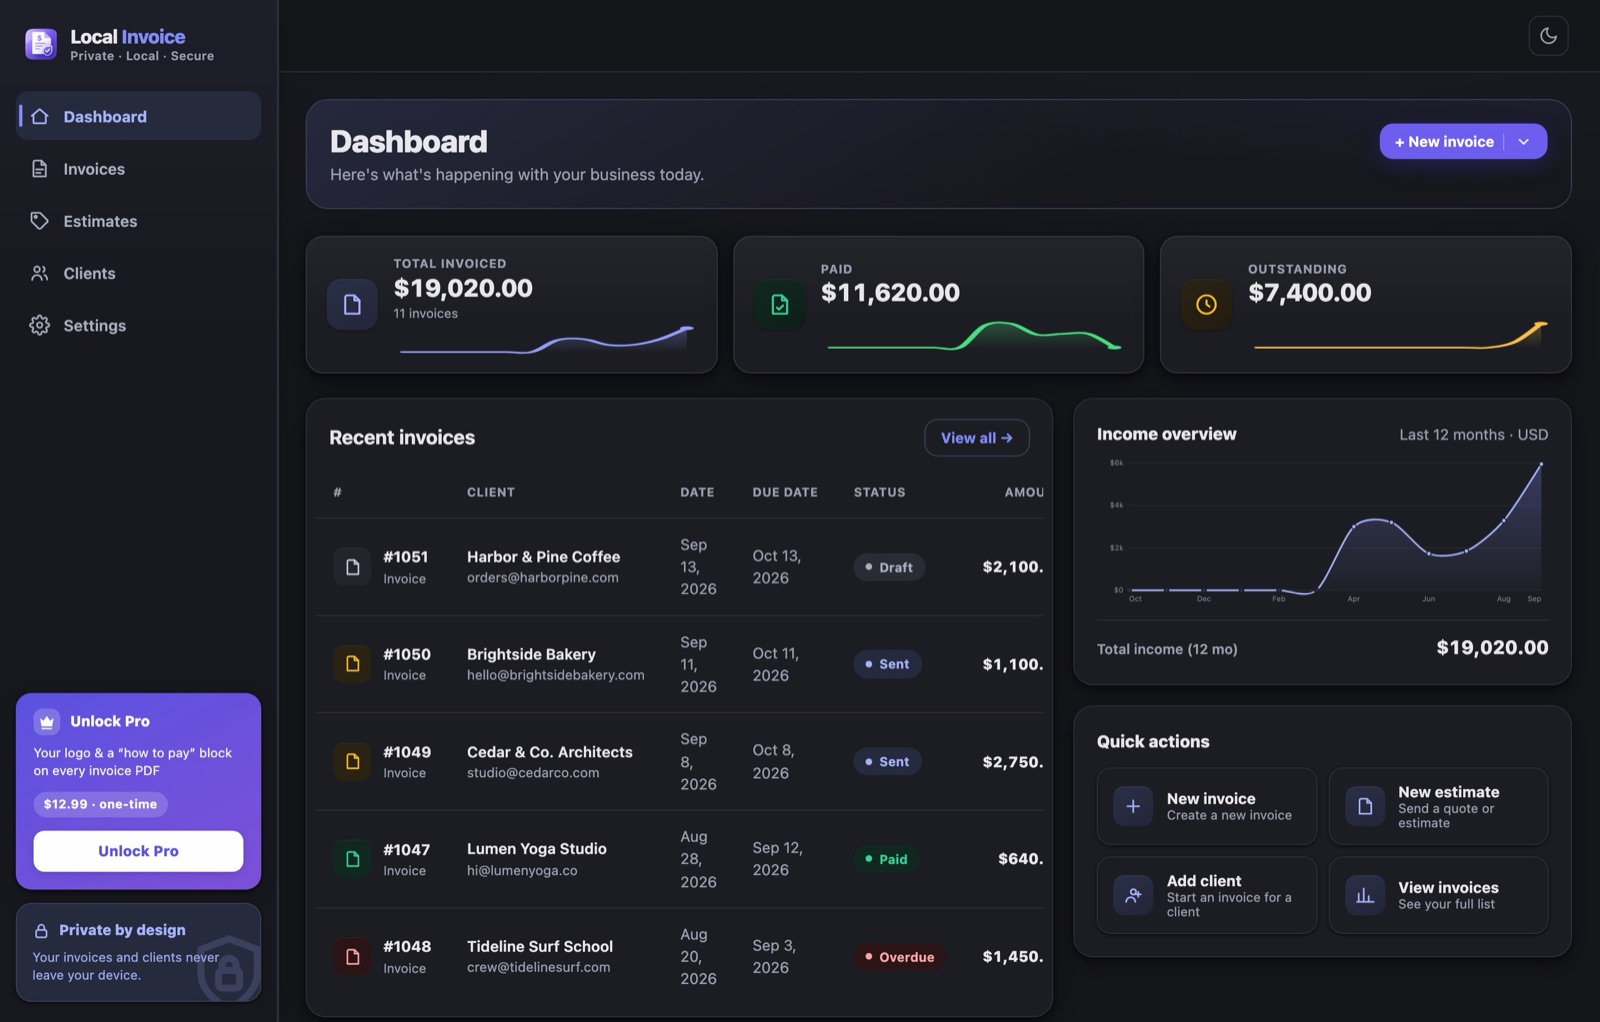
Task: Click the Dashboard home icon
Action: point(40,116)
